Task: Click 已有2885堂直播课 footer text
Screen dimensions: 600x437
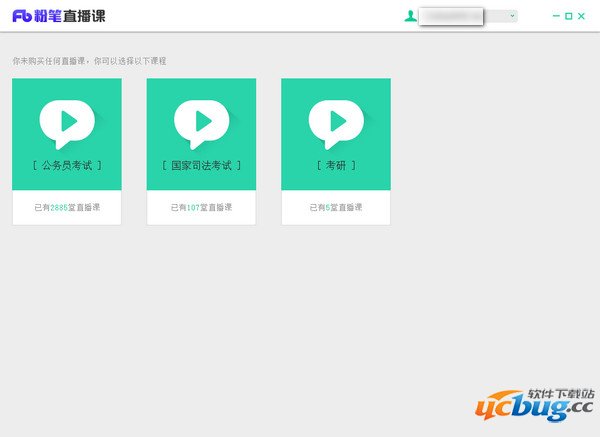Action: click(x=67, y=207)
